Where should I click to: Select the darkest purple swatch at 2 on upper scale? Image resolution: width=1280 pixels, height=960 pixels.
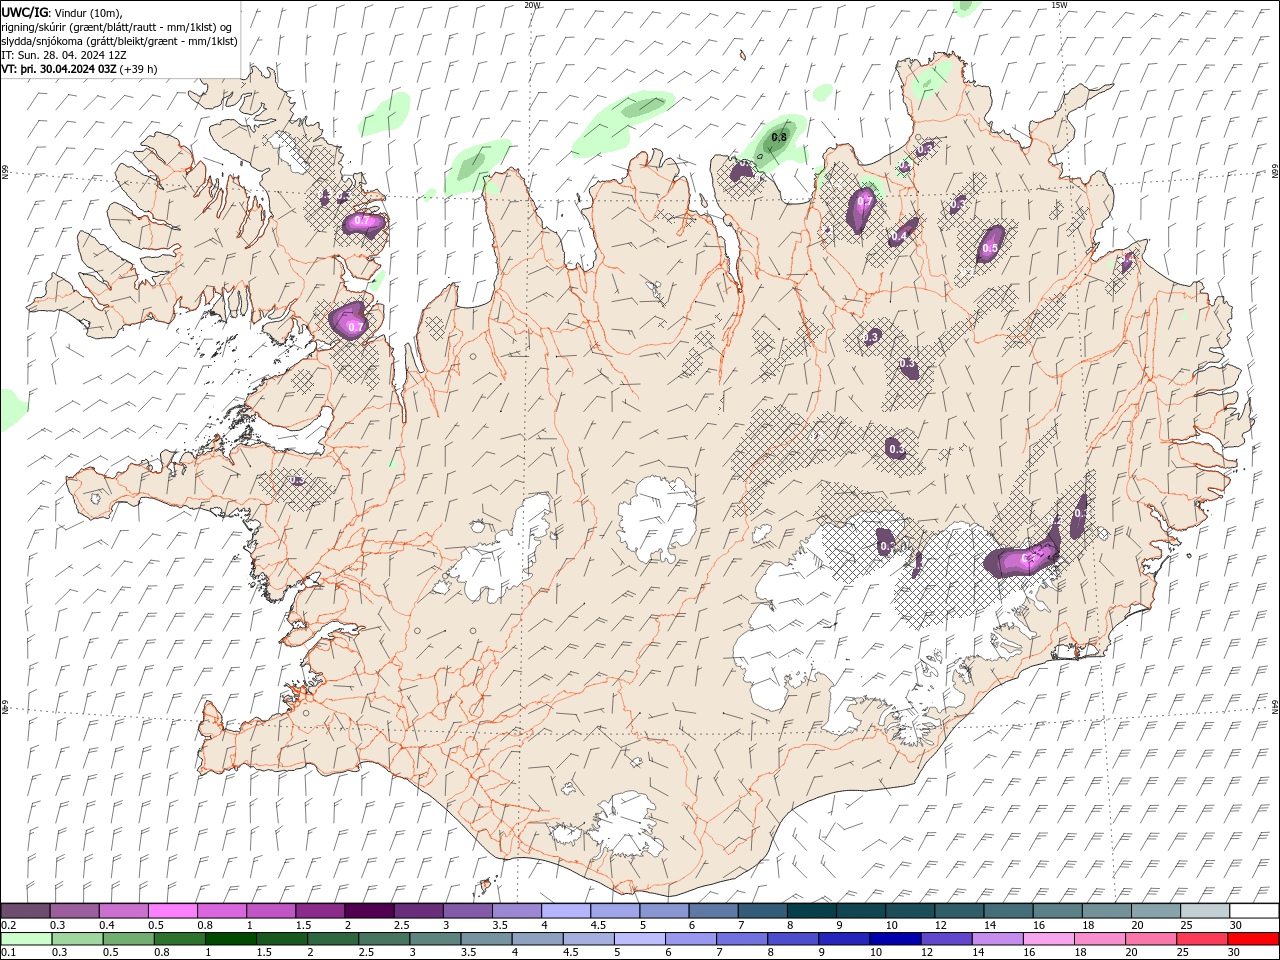(369, 911)
